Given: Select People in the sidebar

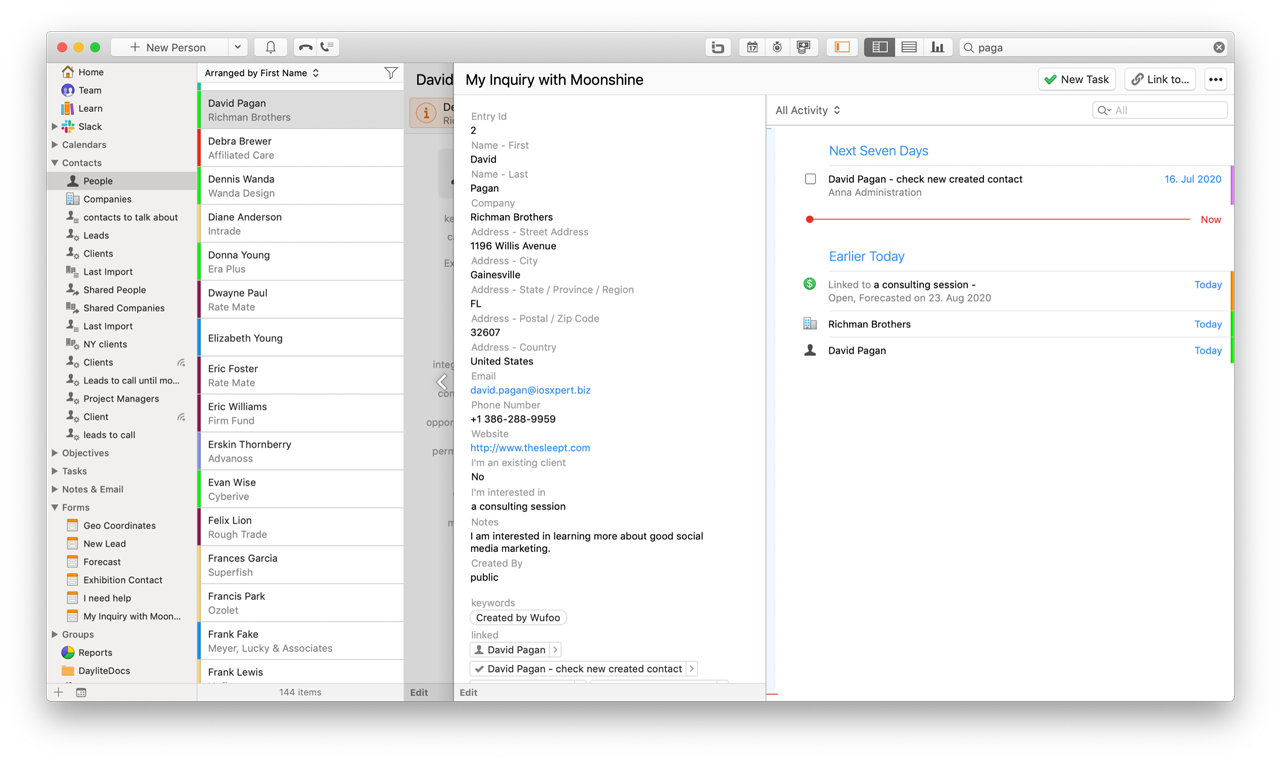Looking at the screenshot, I should [122, 181].
